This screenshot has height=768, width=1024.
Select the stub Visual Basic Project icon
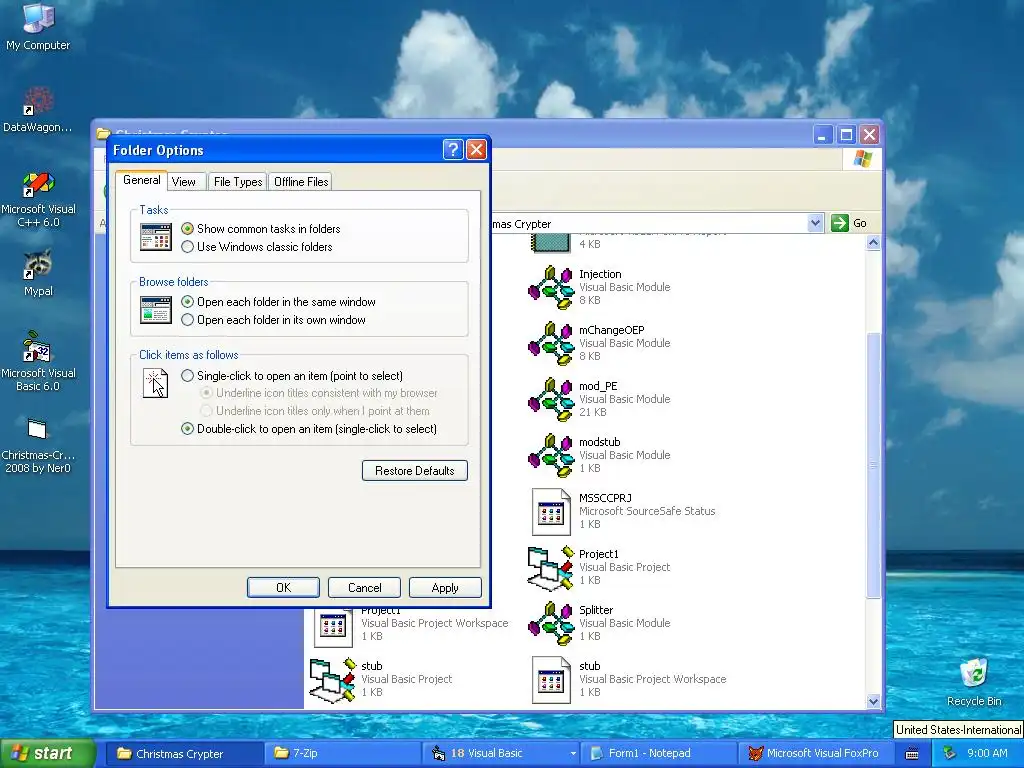tap(333, 680)
